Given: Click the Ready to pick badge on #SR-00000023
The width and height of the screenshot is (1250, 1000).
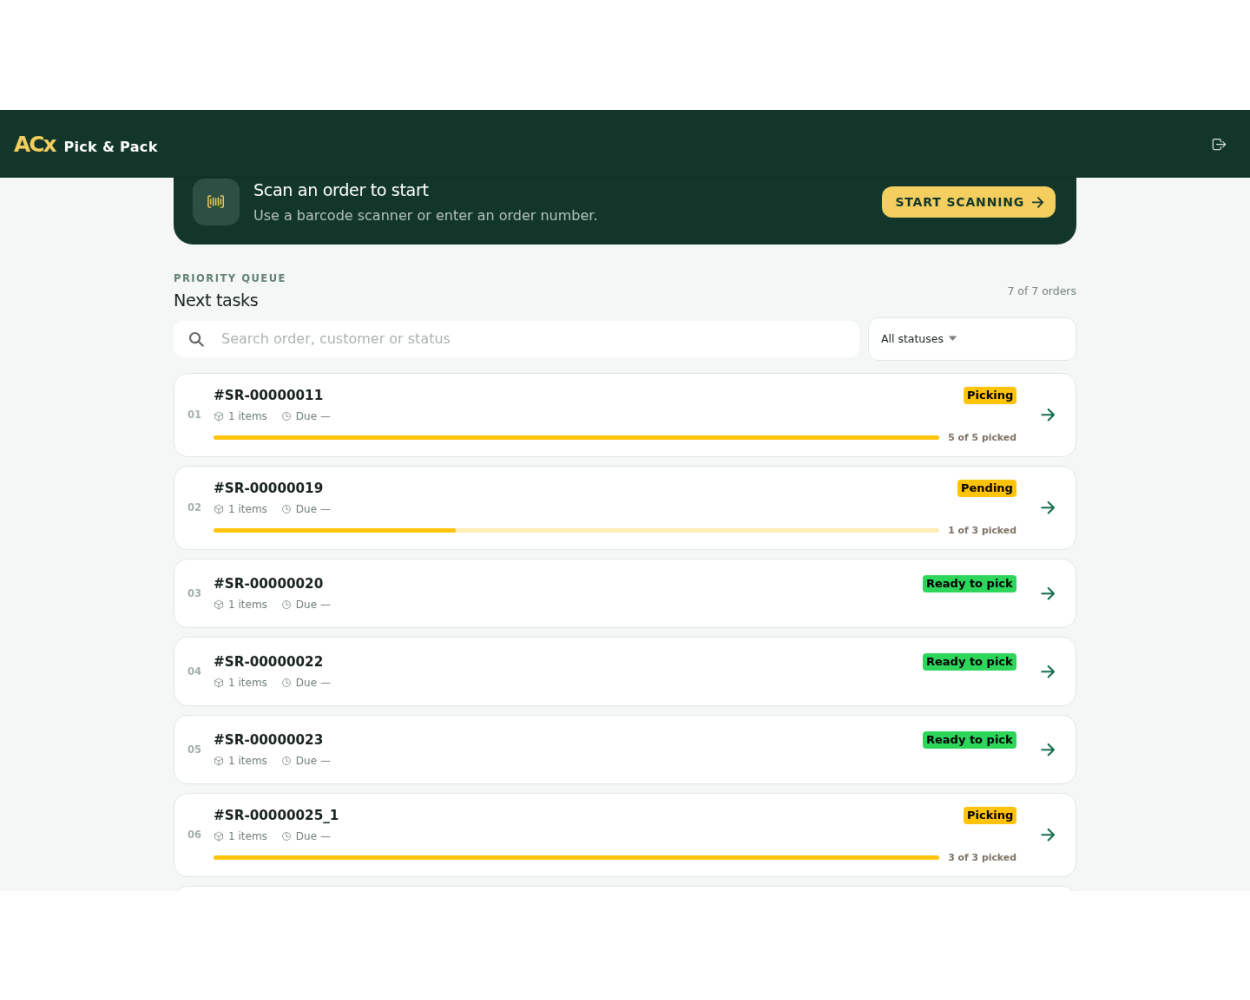Looking at the screenshot, I should tap(970, 740).
